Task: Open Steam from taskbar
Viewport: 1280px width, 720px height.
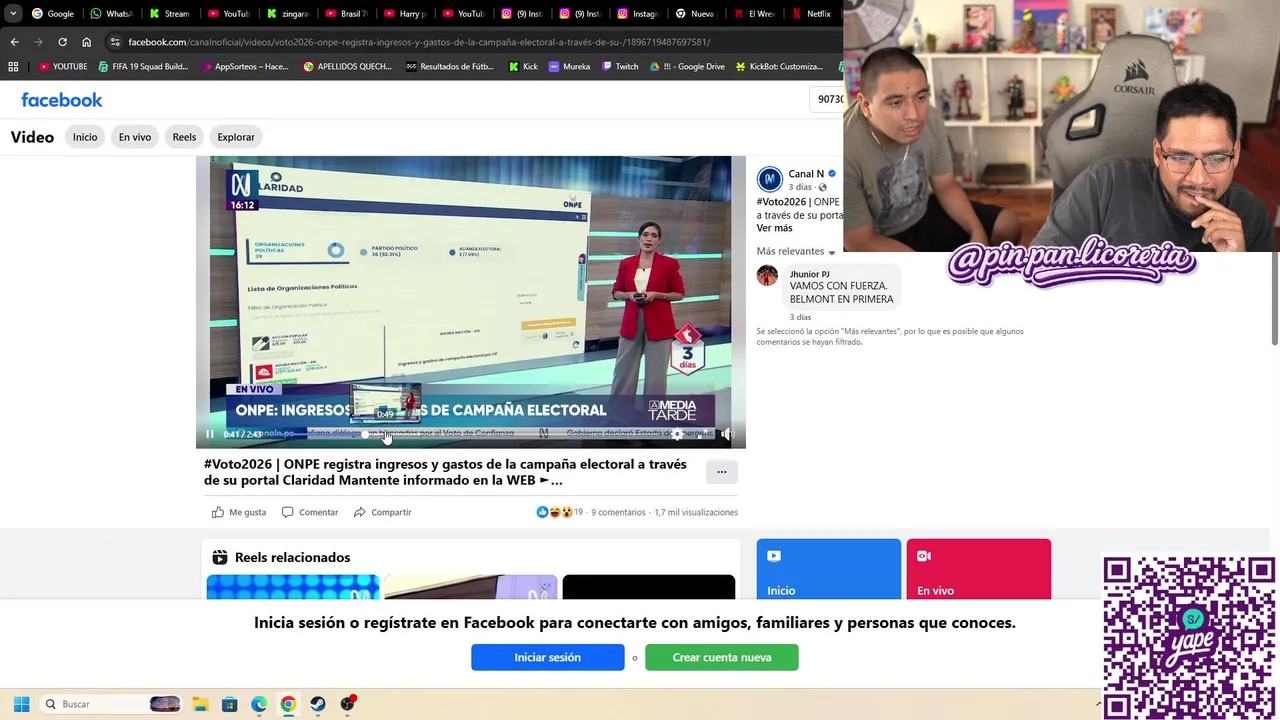Action: pyautogui.click(x=318, y=704)
